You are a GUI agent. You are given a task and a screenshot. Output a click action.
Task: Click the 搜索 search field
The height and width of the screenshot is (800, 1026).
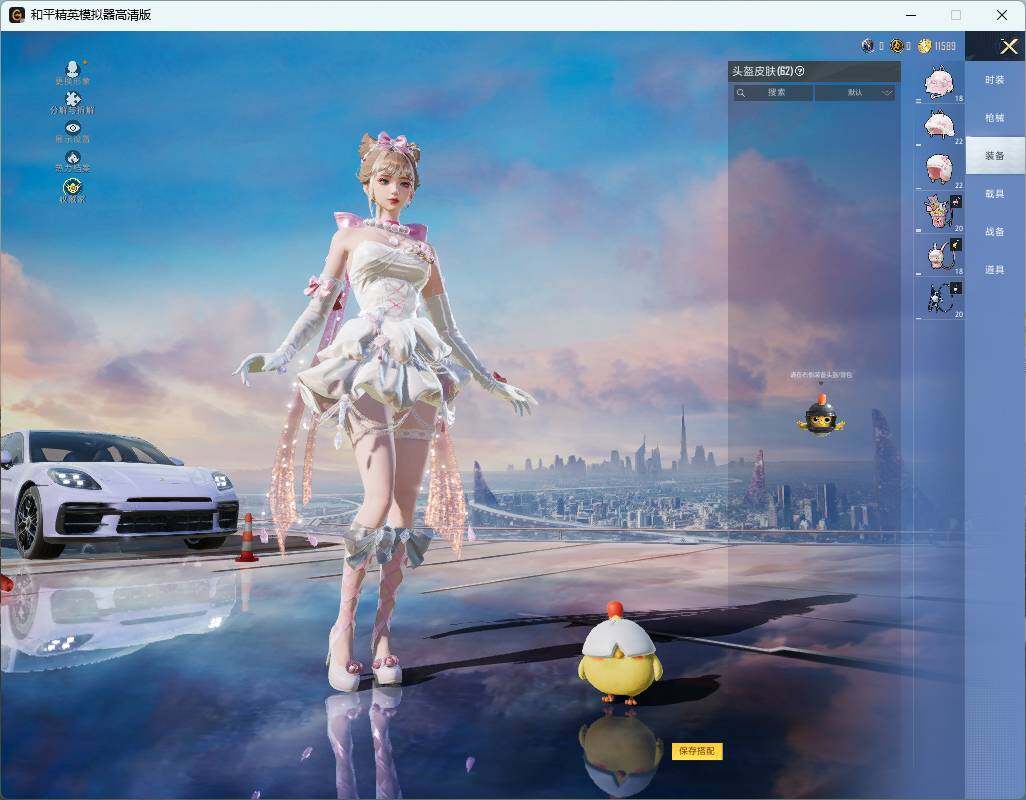point(773,93)
